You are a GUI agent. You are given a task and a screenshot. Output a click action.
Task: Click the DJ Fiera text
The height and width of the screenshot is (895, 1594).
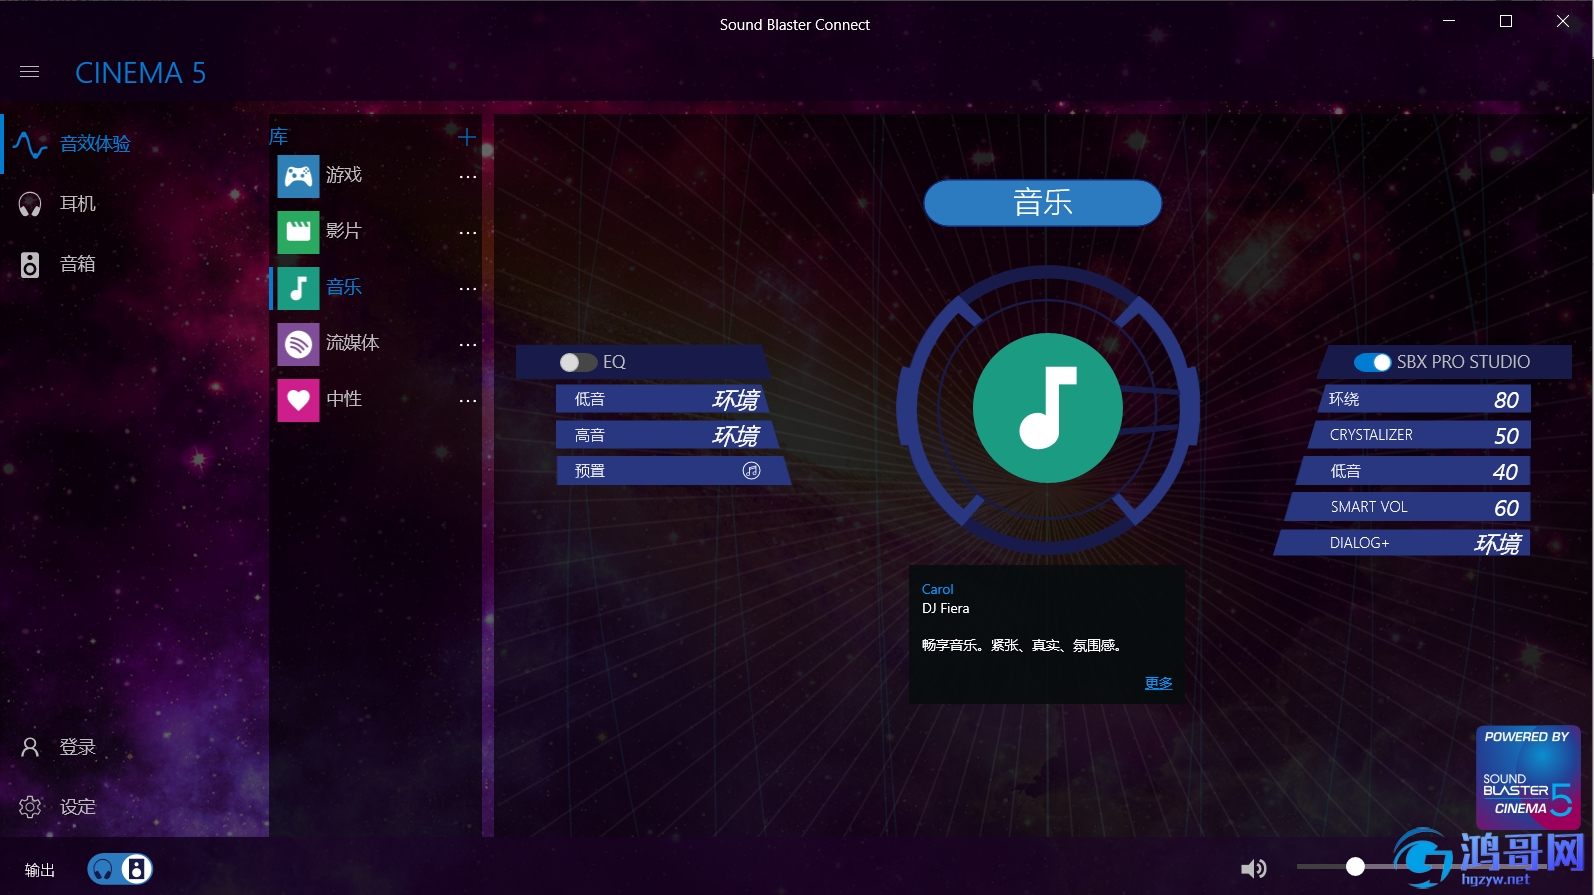click(946, 608)
